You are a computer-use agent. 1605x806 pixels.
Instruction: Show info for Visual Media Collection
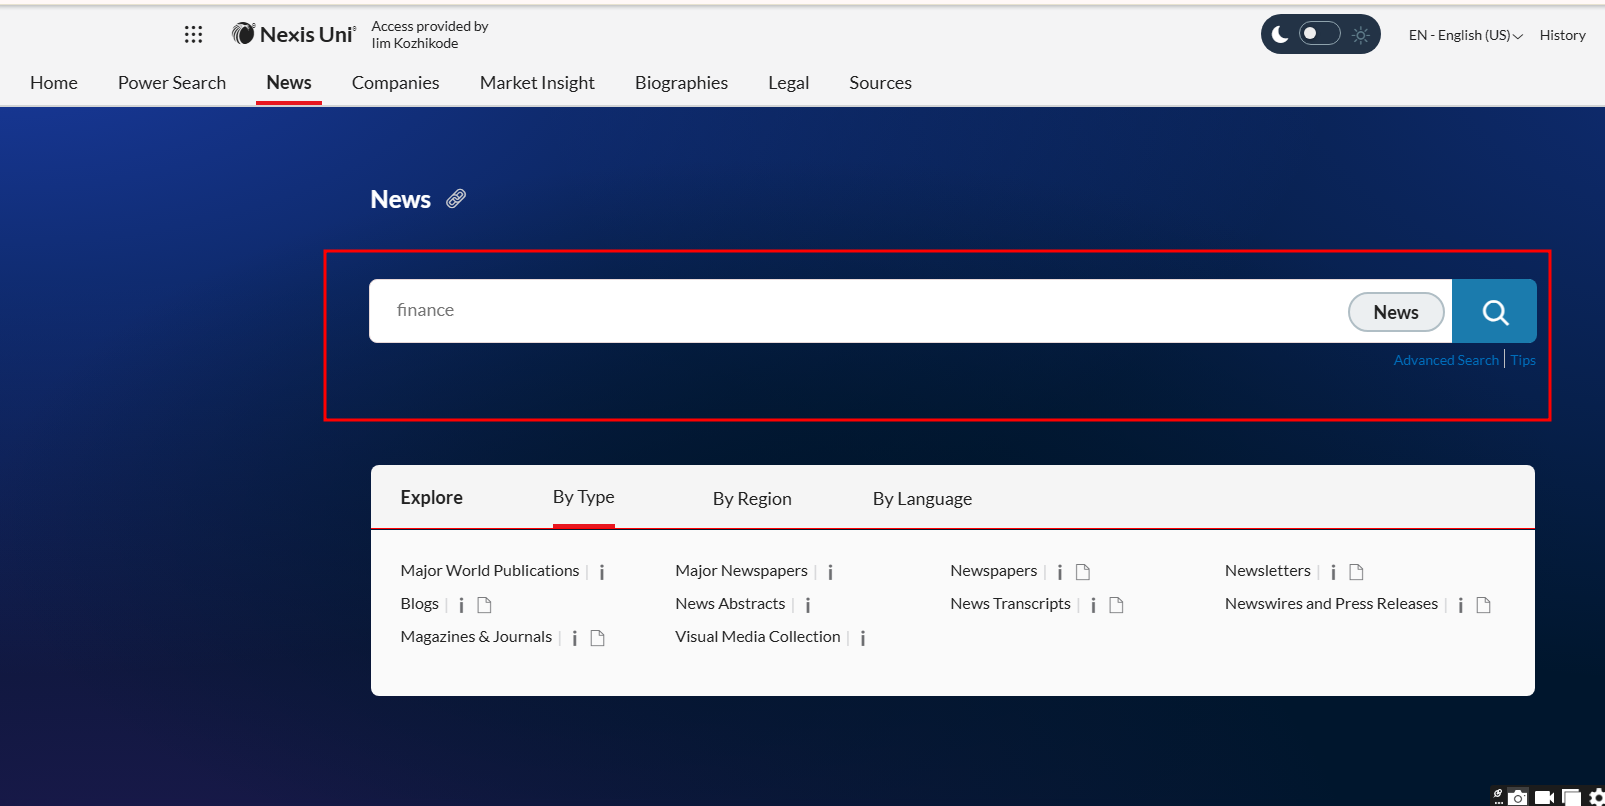click(x=863, y=638)
